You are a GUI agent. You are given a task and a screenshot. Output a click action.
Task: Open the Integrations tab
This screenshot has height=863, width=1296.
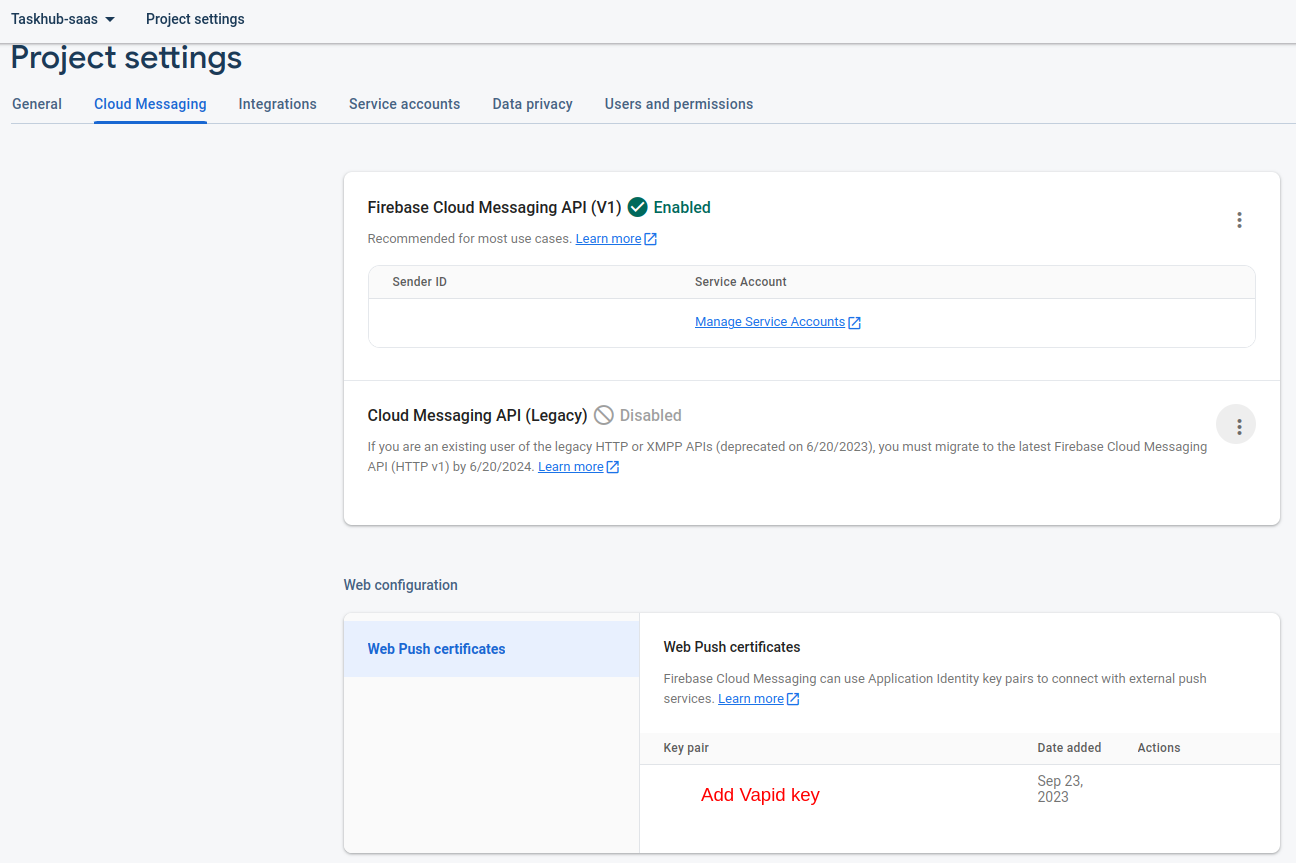click(277, 104)
